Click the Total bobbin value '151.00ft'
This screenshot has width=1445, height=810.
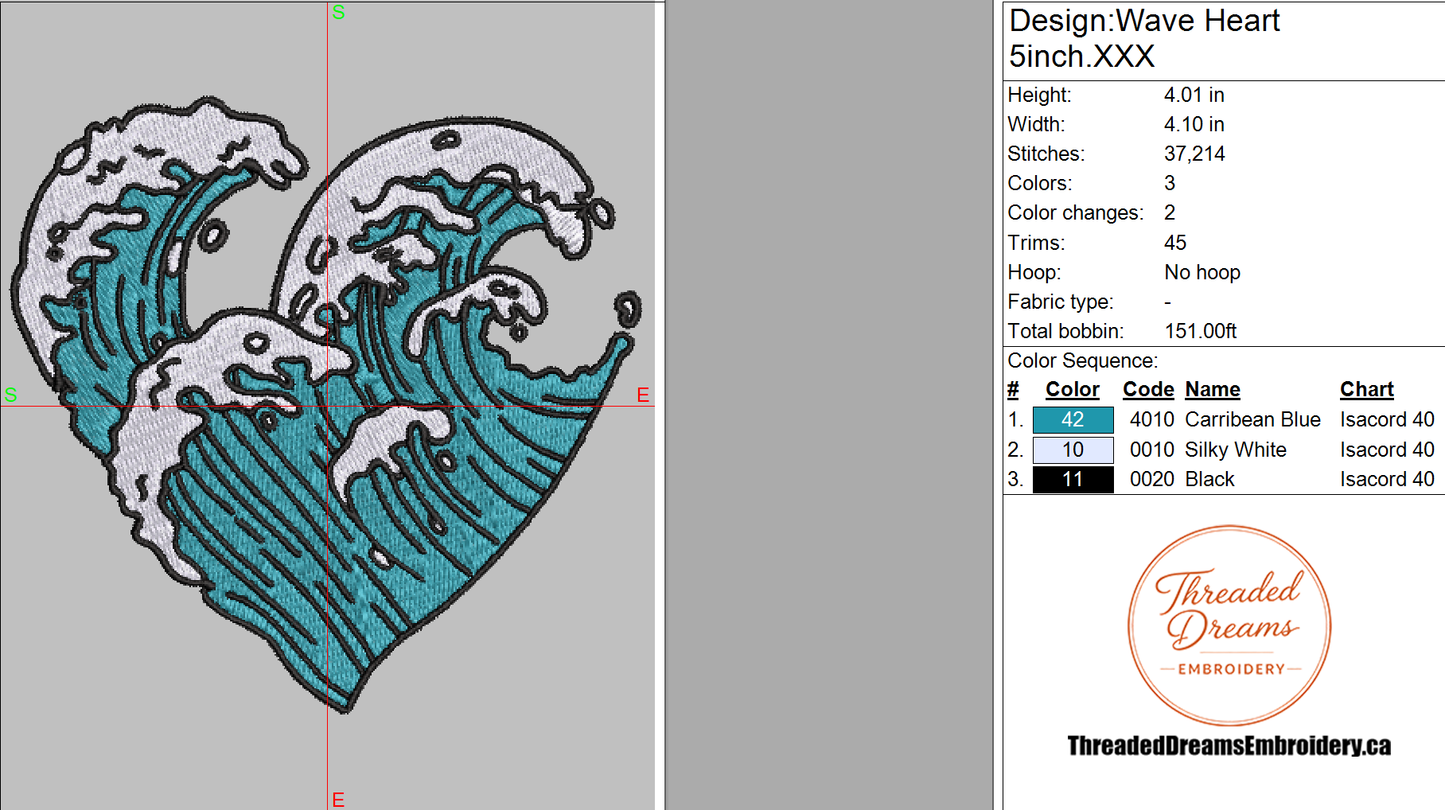pyautogui.click(x=1201, y=331)
